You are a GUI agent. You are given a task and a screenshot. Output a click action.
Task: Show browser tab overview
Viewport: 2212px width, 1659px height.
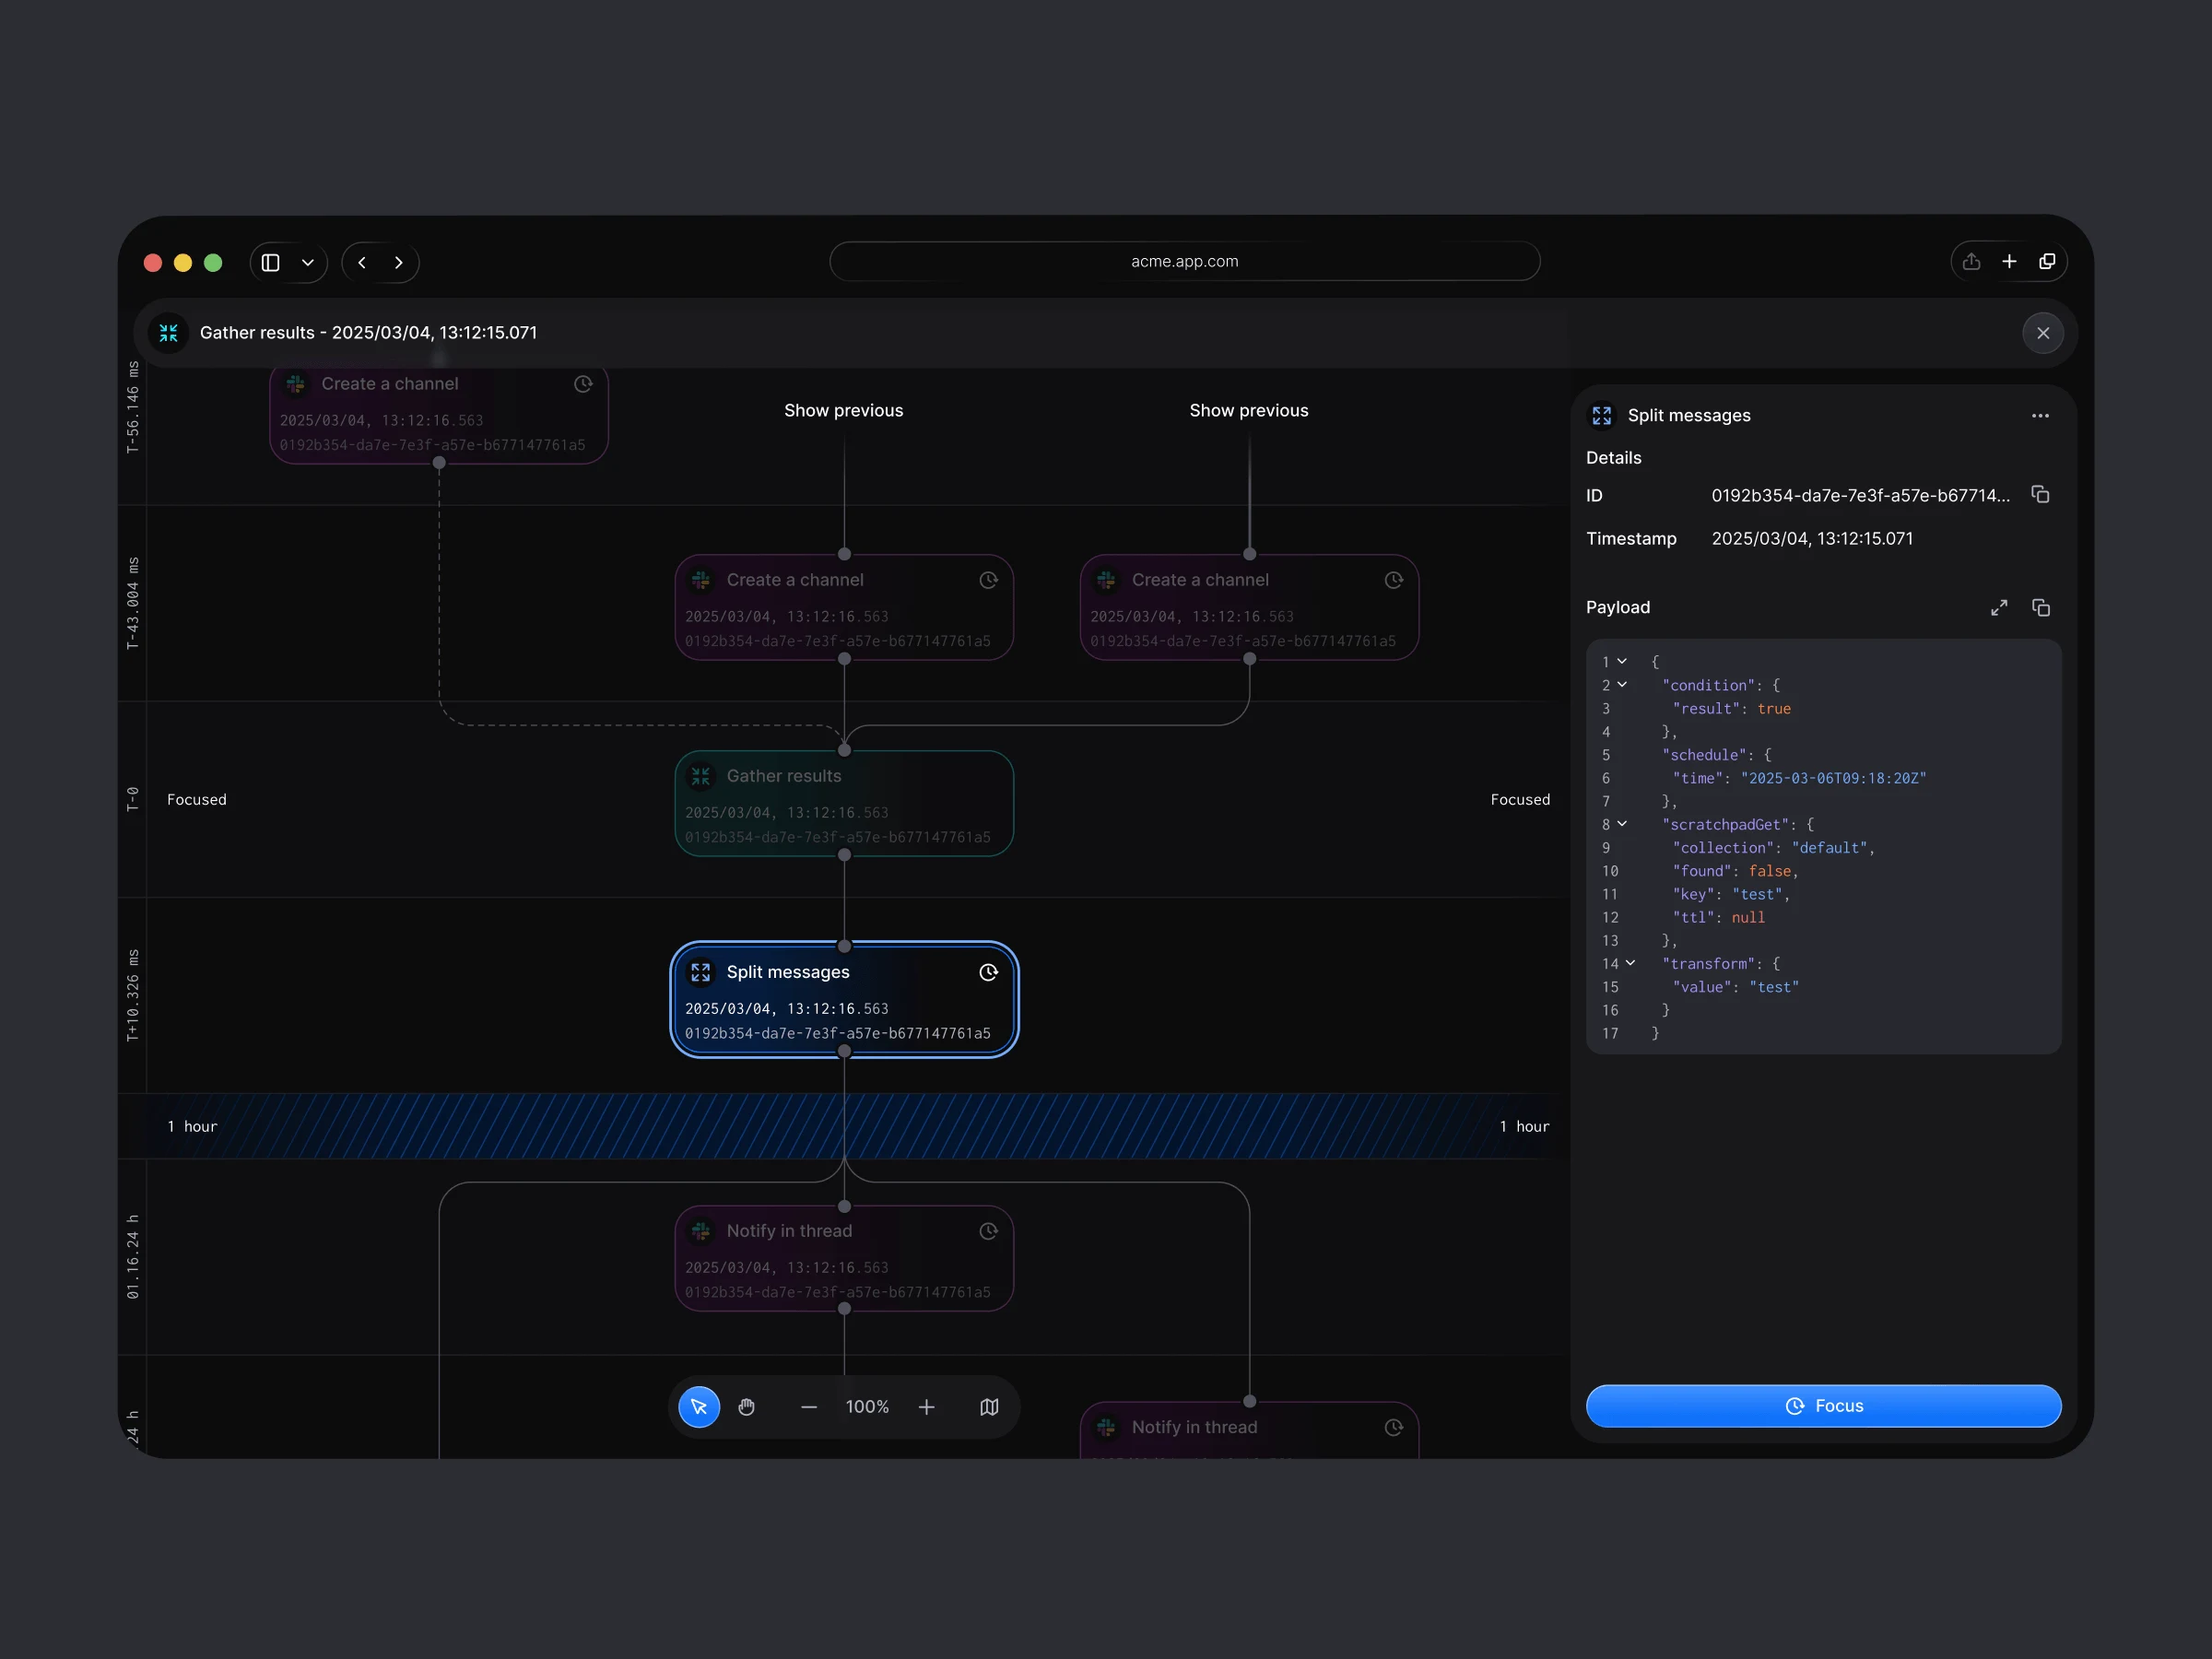point(2047,262)
